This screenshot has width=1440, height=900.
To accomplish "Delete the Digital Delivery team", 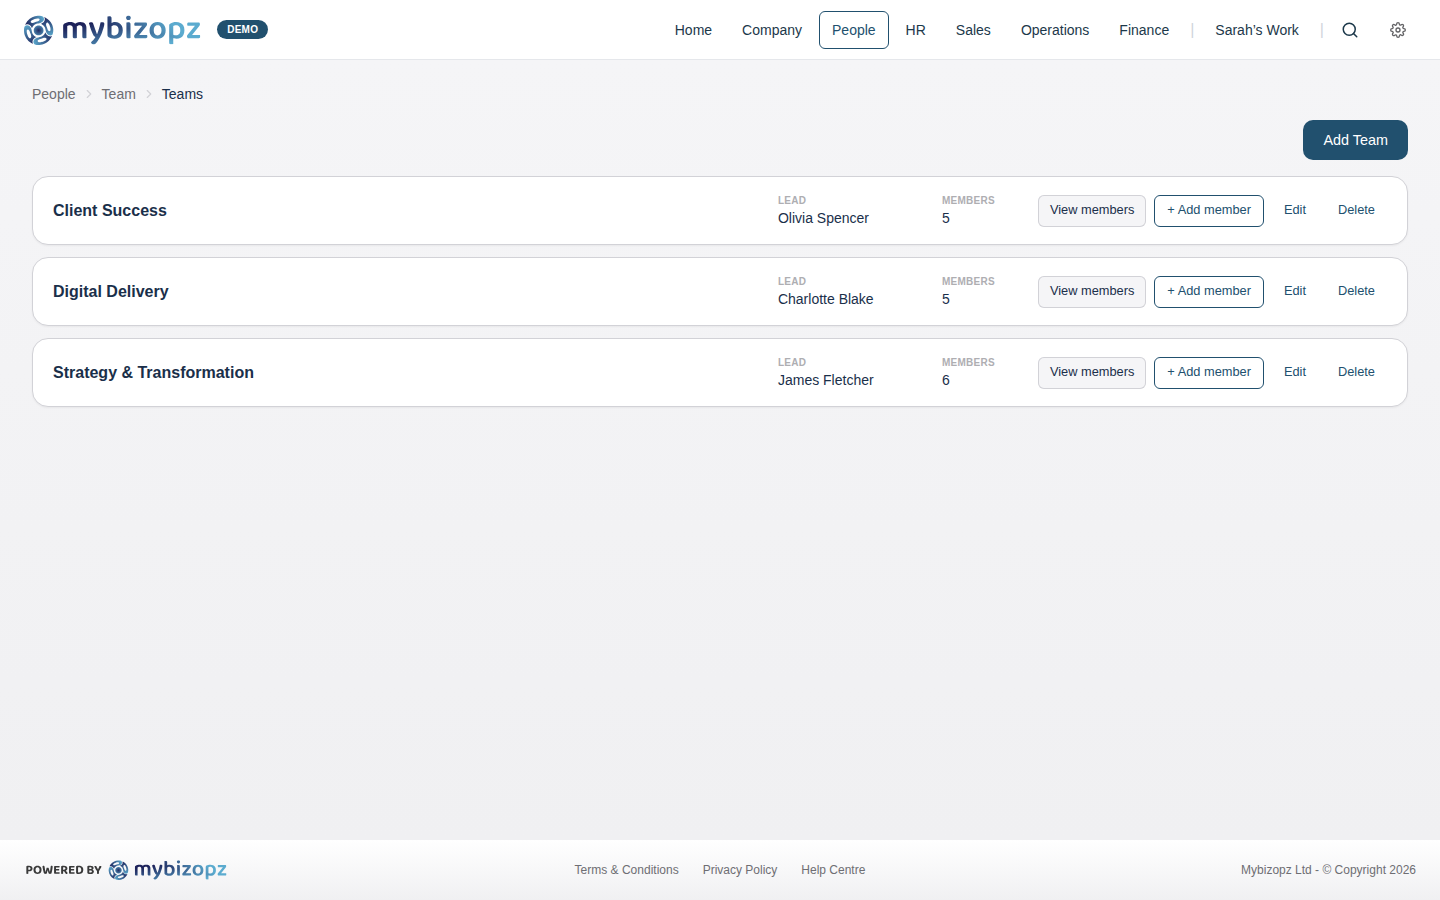I will 1356,291.
